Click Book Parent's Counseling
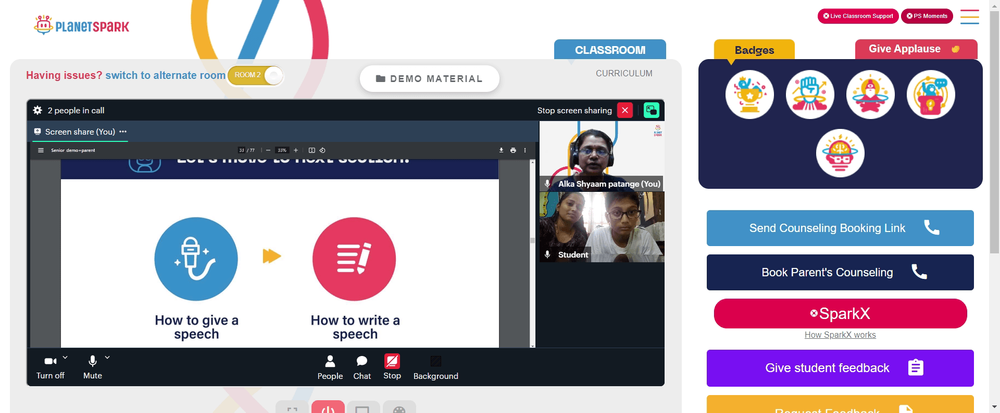 pyautogui.click(x=840, y=272)
